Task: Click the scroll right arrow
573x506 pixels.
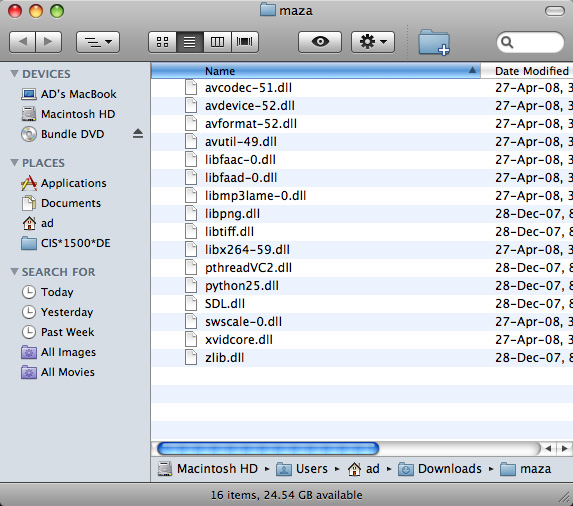Action: click(x=565, y=448)
